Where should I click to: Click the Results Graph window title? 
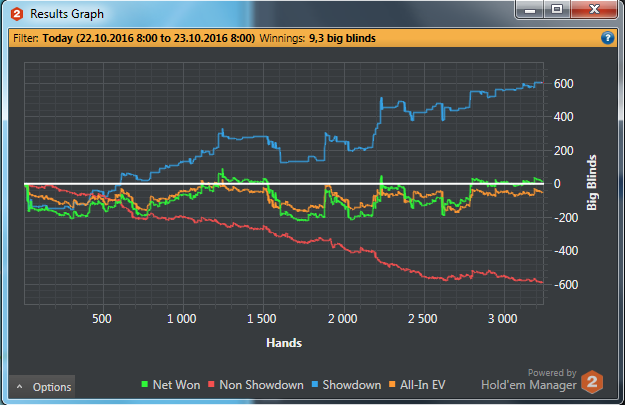tap(67, 14)
